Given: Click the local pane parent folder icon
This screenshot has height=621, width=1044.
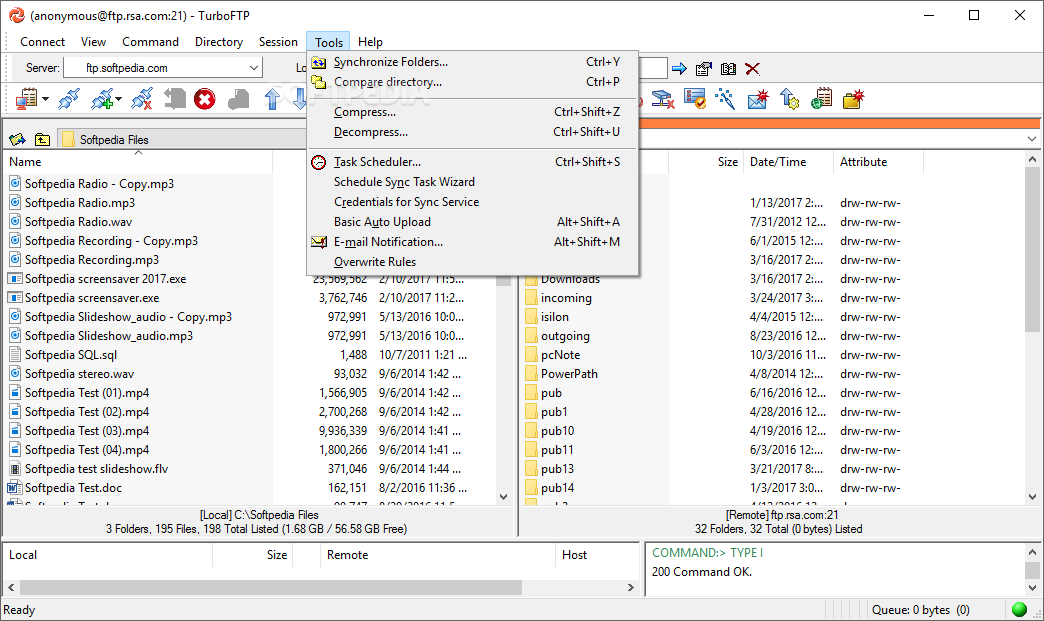Looking at the screenshot, I should 43,139.
